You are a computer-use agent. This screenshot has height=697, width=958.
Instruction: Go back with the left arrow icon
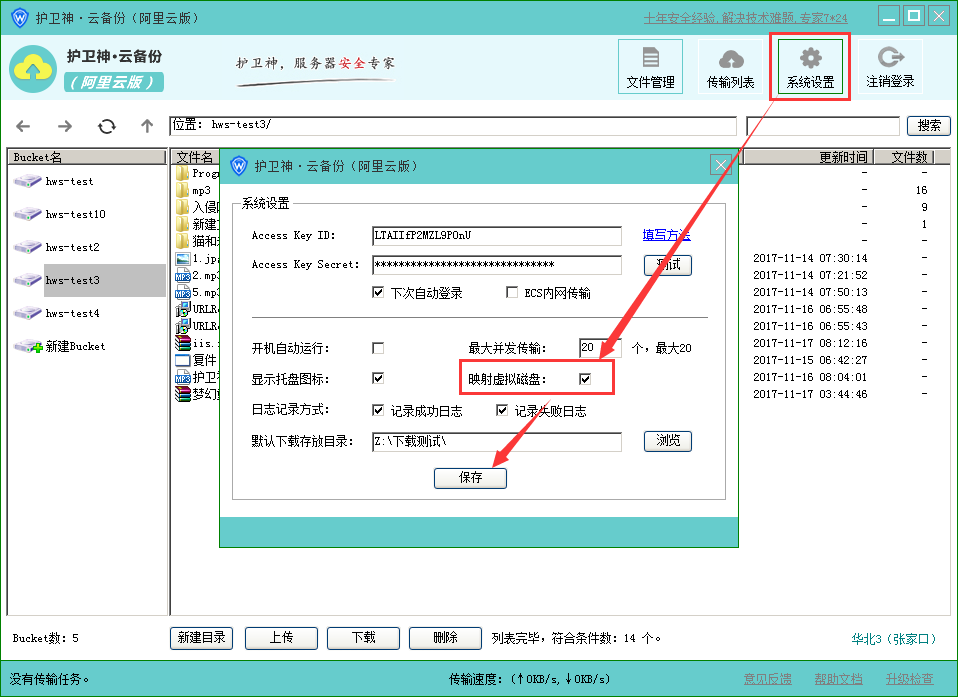point(24,126)
